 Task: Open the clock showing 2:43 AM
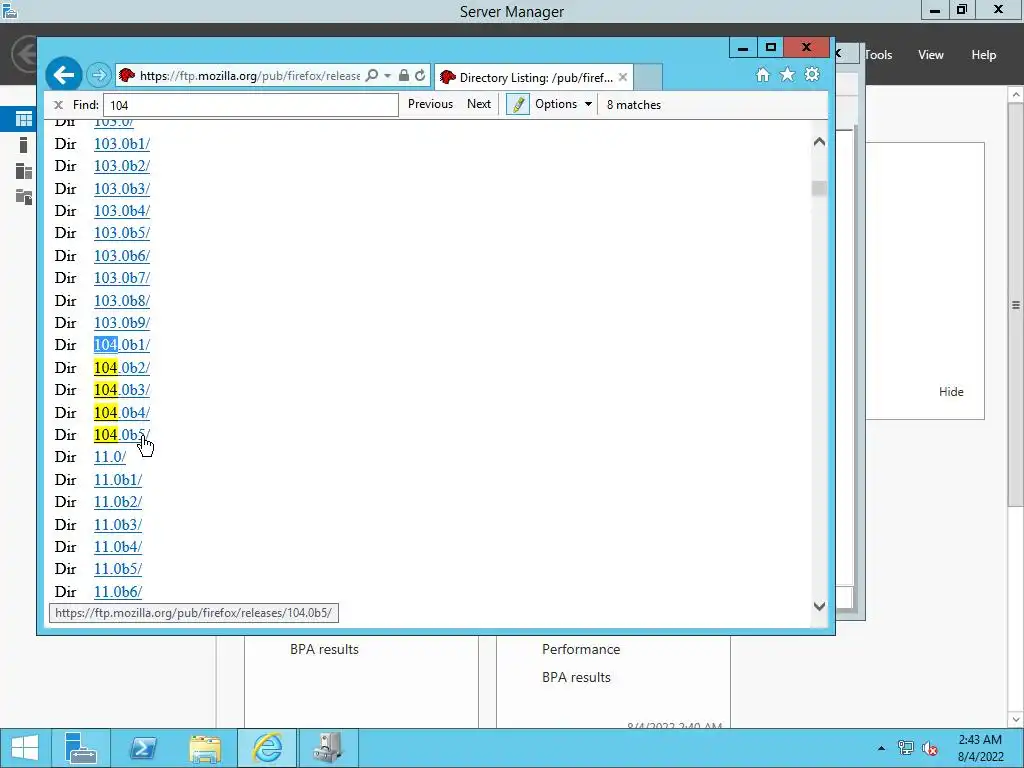click(x=980, y=748)
